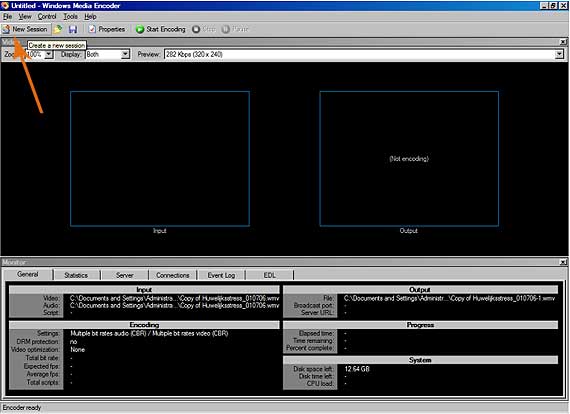Close the video panel with its X

pyautogui.click(x=563, y=42)
